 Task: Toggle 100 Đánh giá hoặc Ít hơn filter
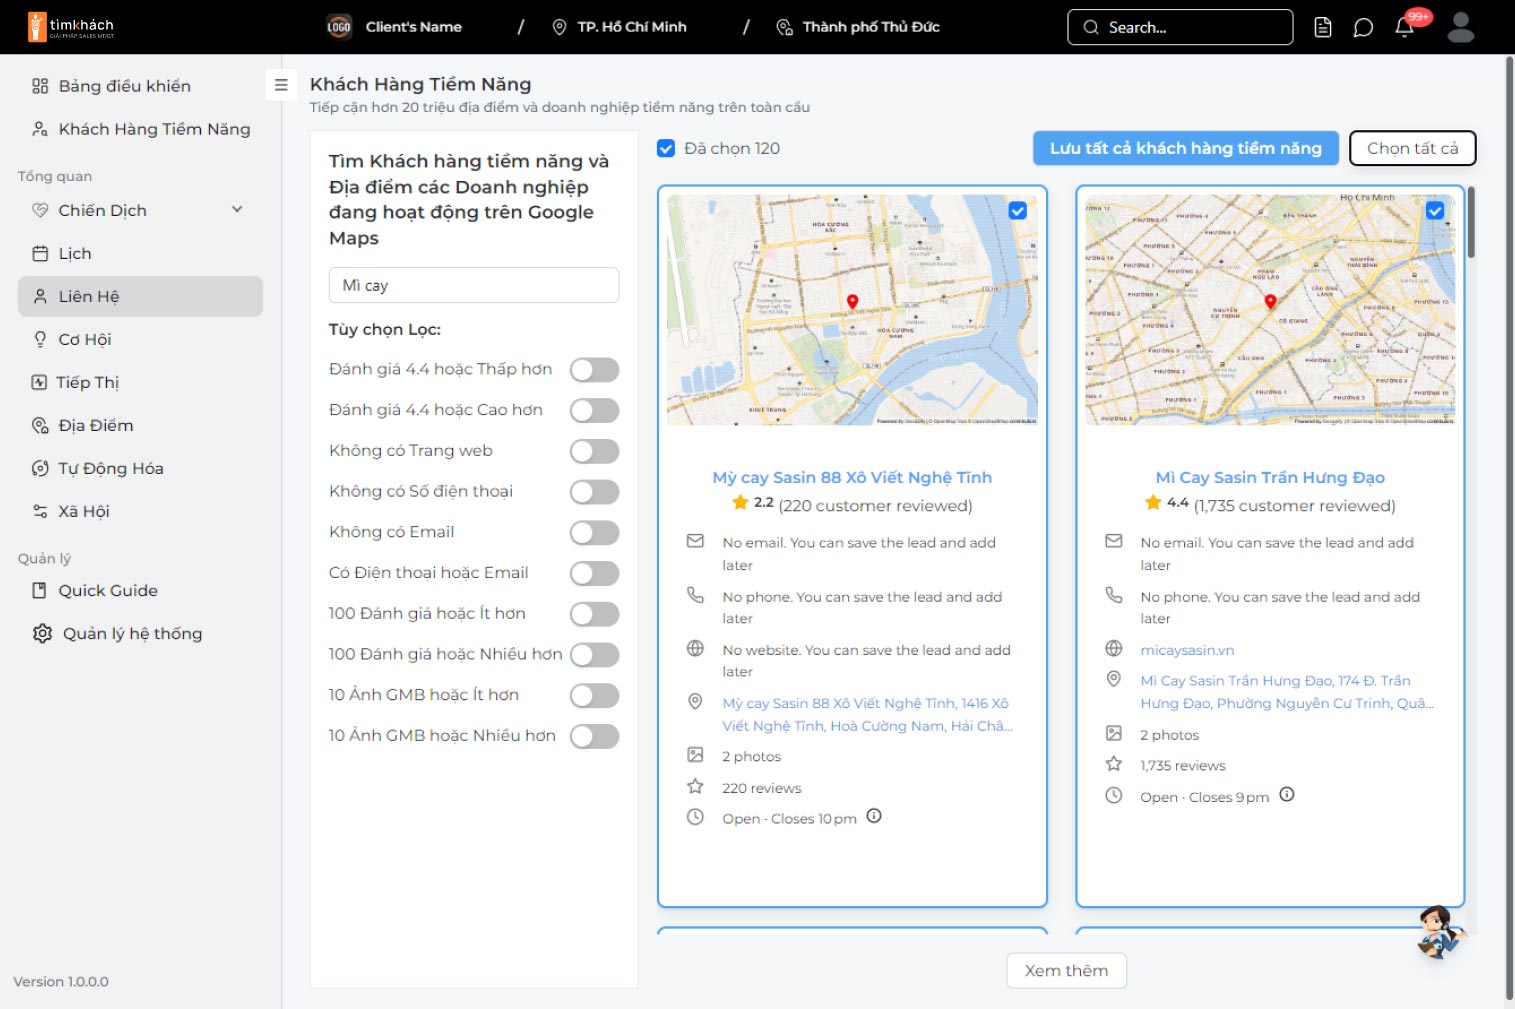[x=595, y=614]
